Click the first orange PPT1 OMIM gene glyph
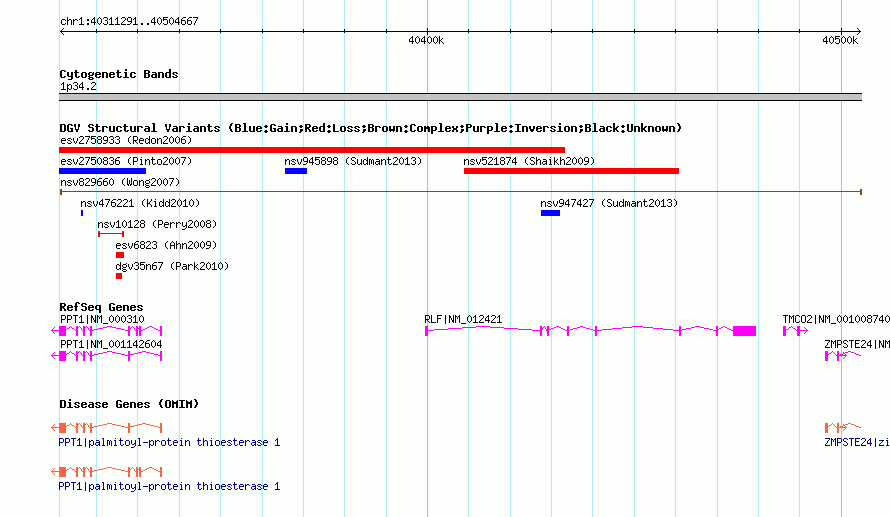 (x=107, y=427)
